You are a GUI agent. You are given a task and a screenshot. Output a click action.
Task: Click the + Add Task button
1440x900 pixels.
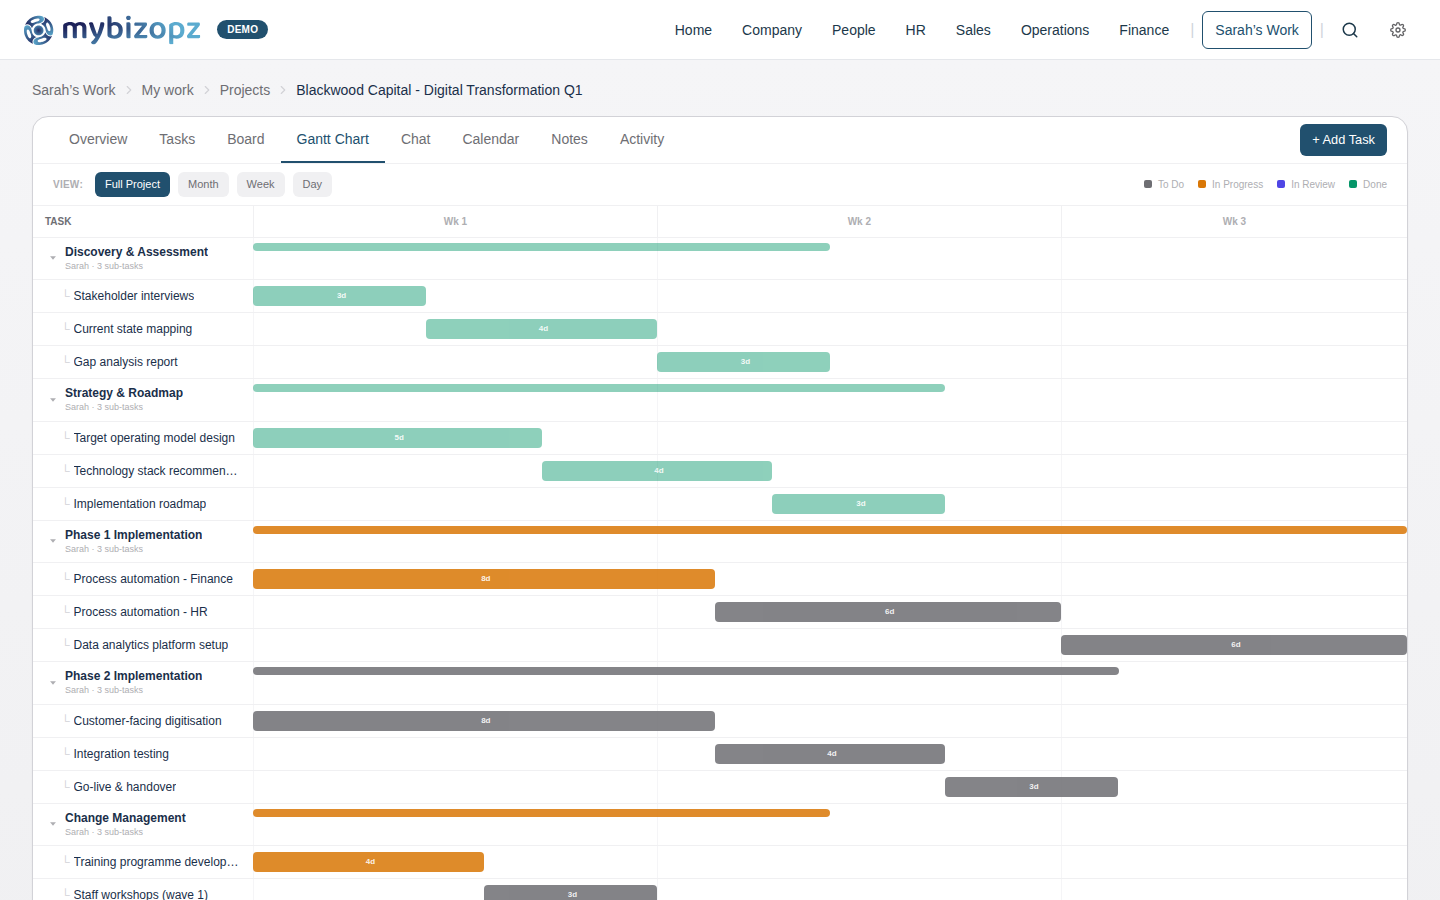pyautogui.click(x=1343, y=140)
